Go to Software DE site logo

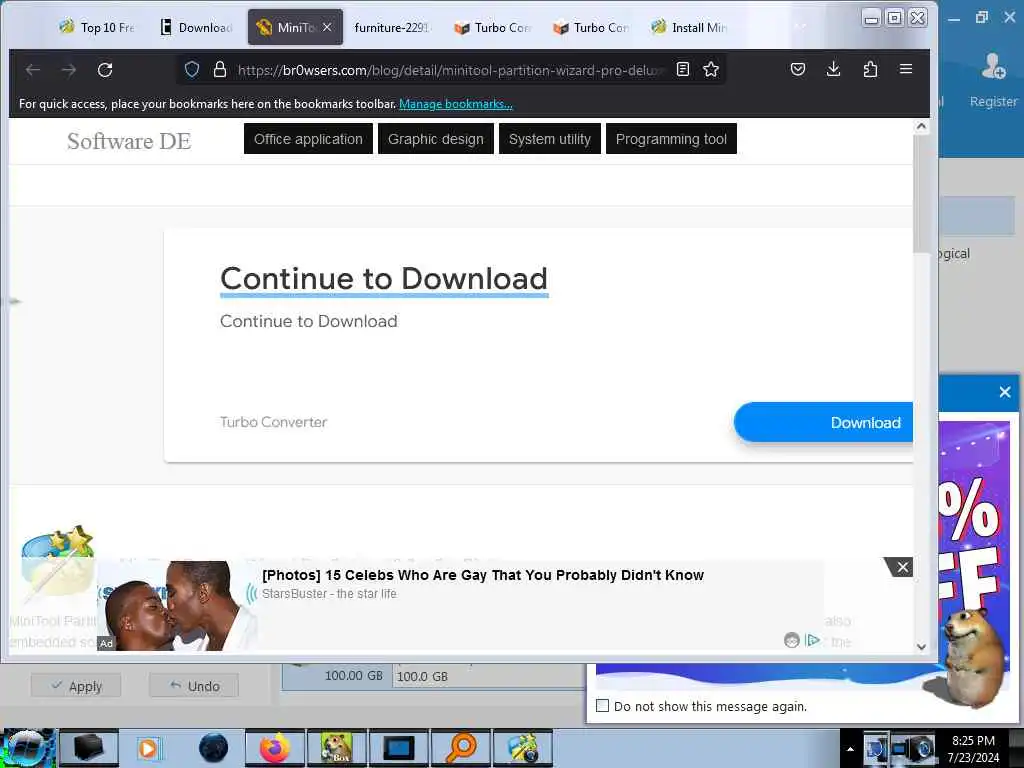(x=129, y=141)
